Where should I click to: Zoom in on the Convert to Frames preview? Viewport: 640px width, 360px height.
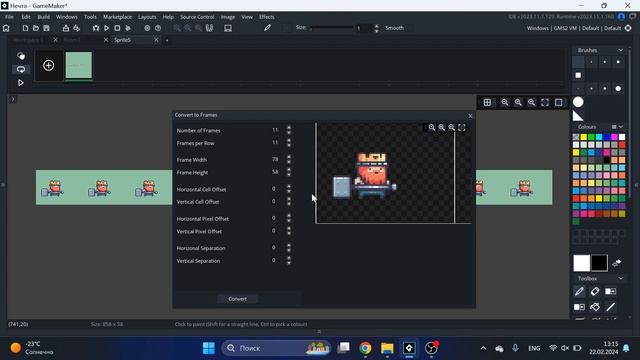[x=452, y=128]
